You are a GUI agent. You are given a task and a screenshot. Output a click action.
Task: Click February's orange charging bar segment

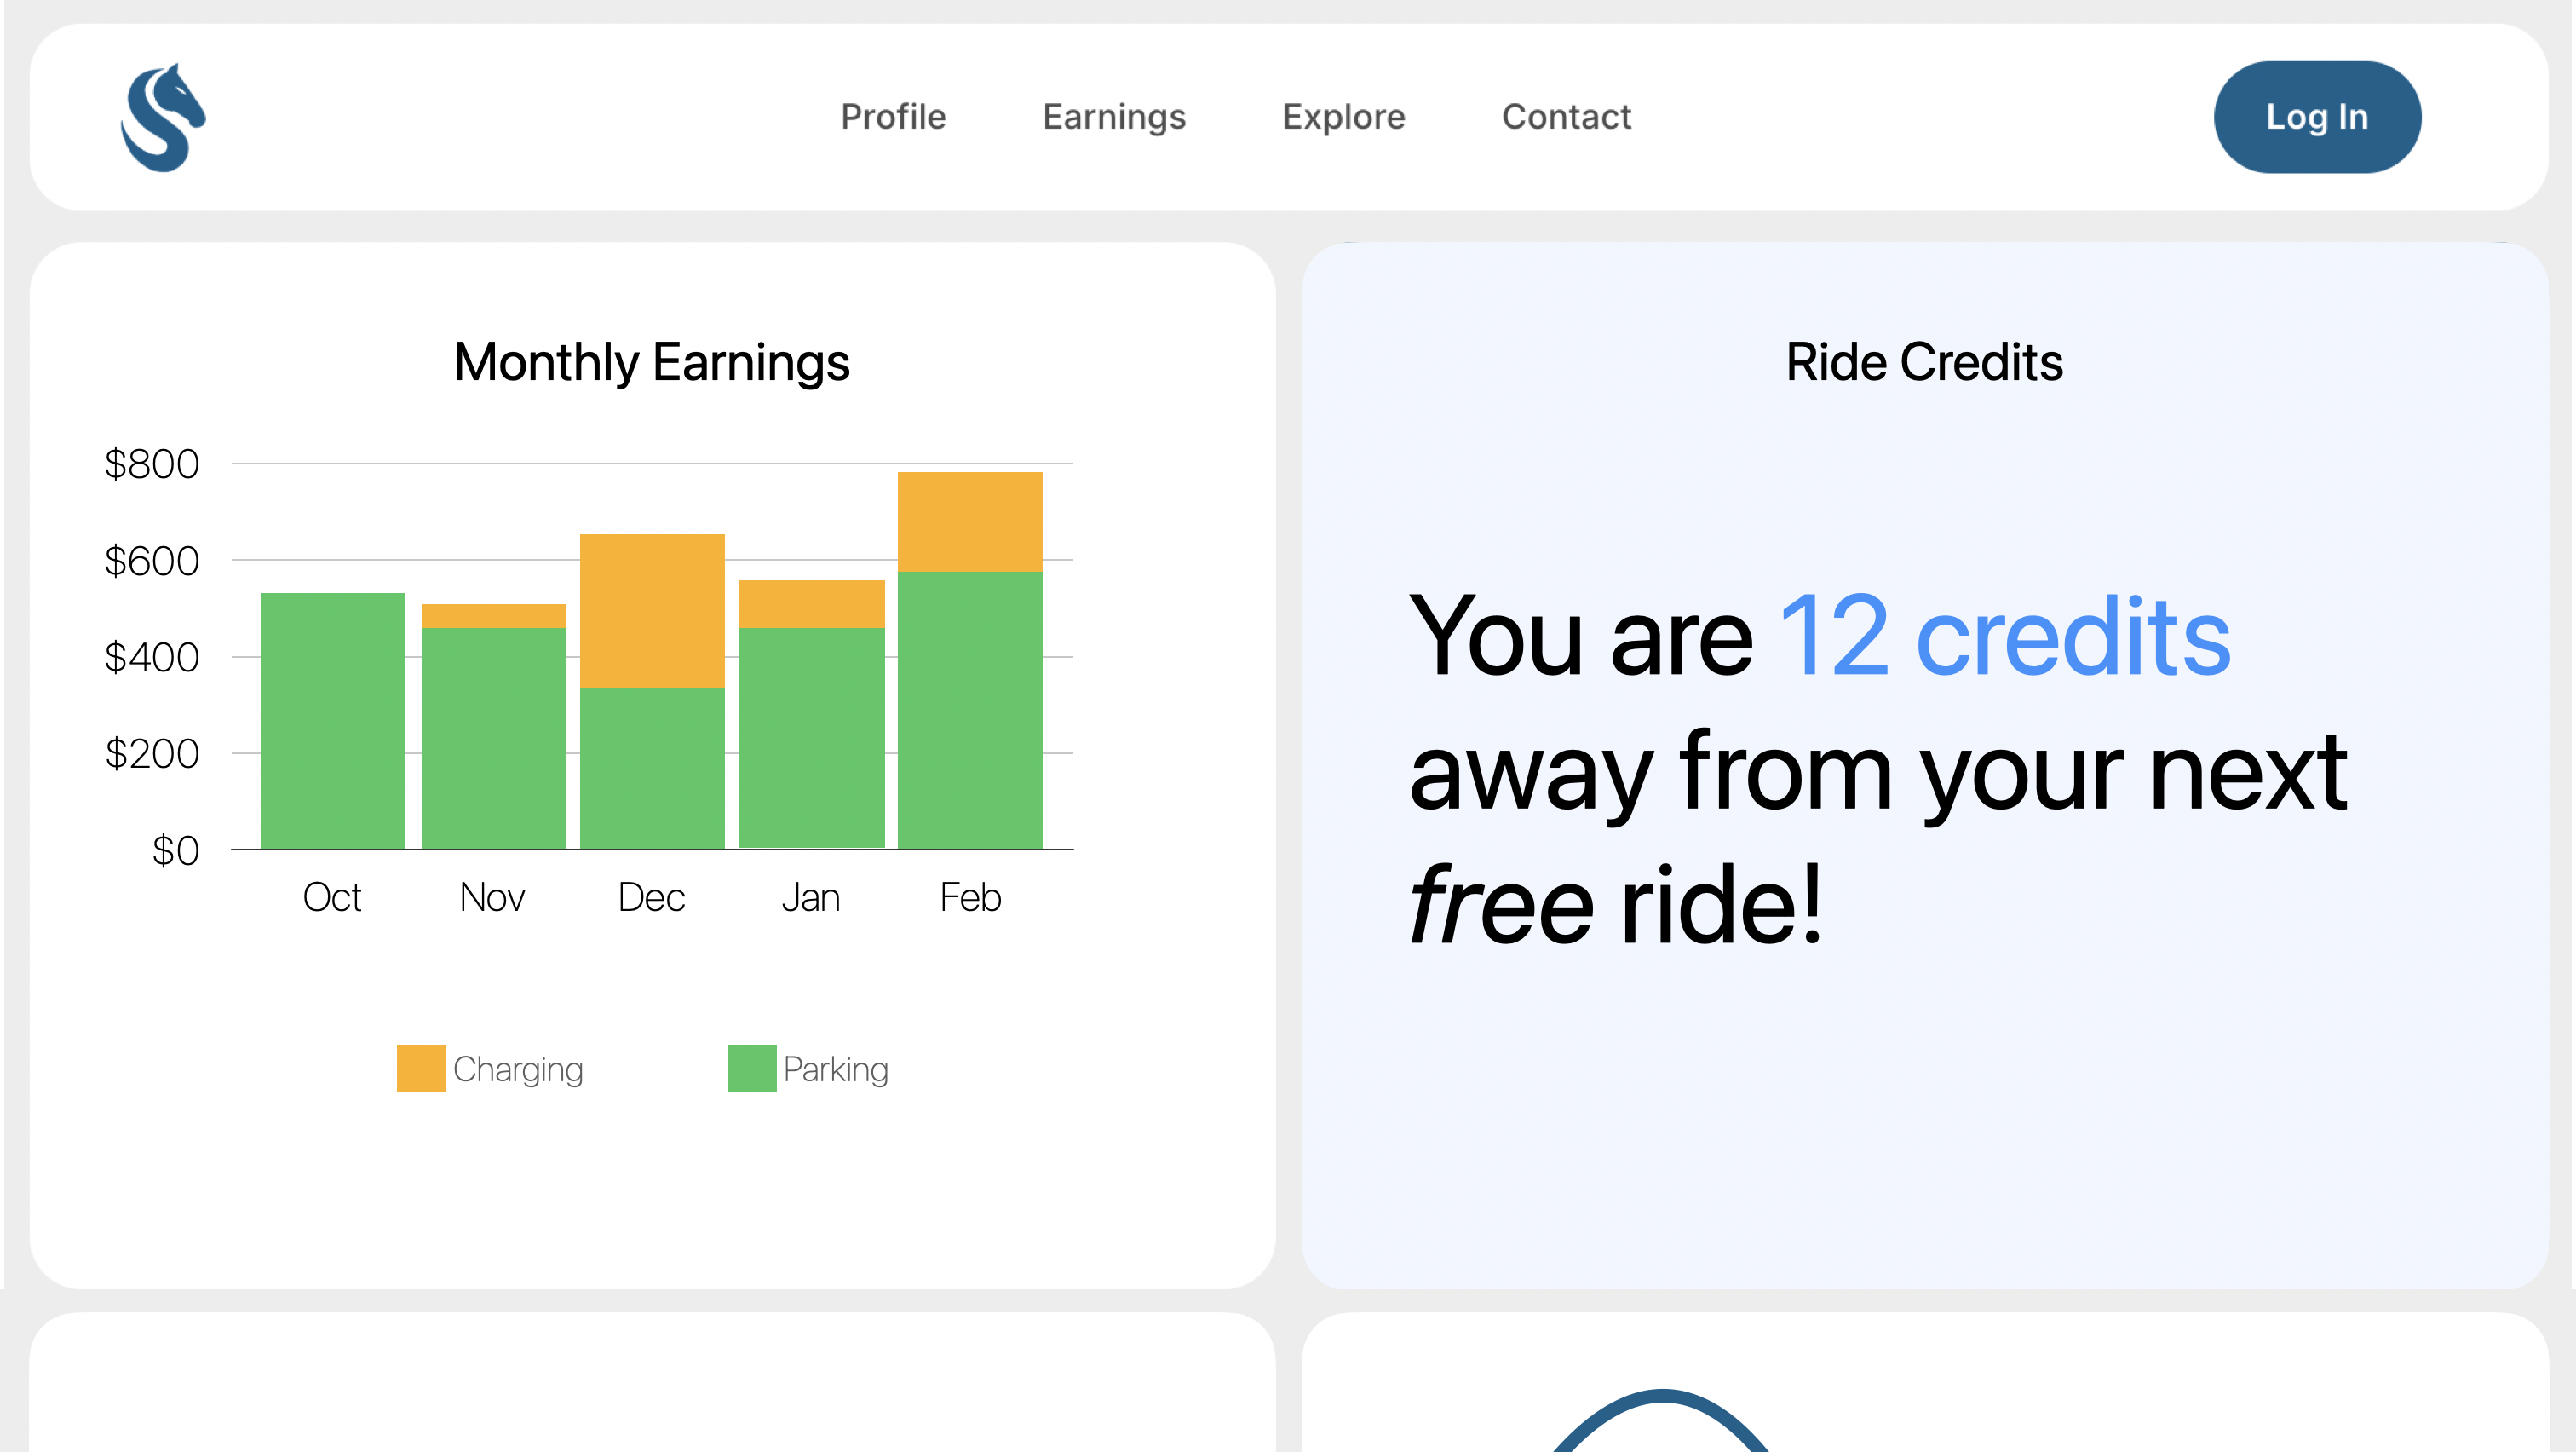click(x=970, y=521)
